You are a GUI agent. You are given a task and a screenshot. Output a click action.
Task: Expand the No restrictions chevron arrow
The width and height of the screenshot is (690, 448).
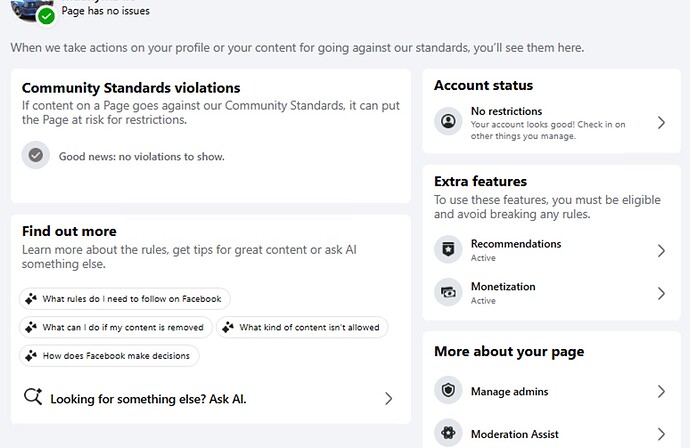click(661, 123)
